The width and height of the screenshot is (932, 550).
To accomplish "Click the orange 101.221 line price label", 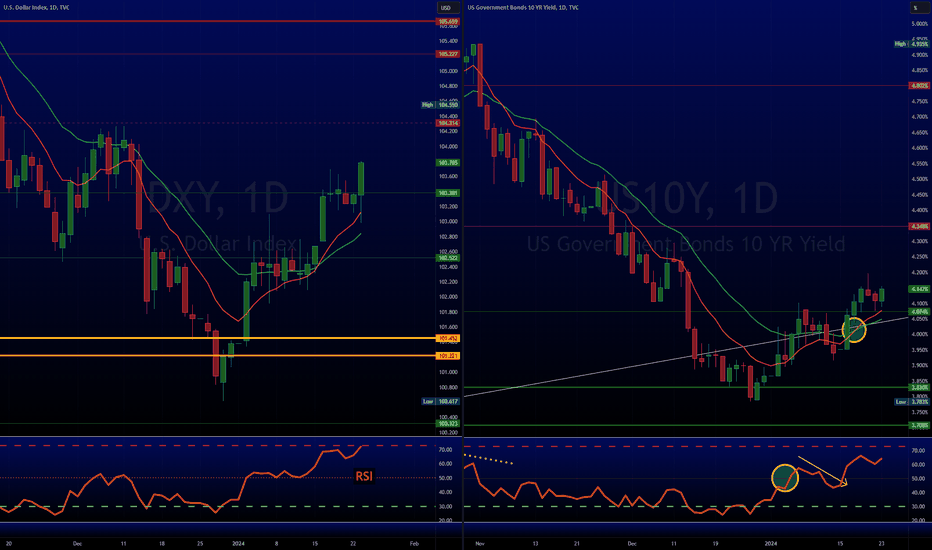I will pos(448,356).
